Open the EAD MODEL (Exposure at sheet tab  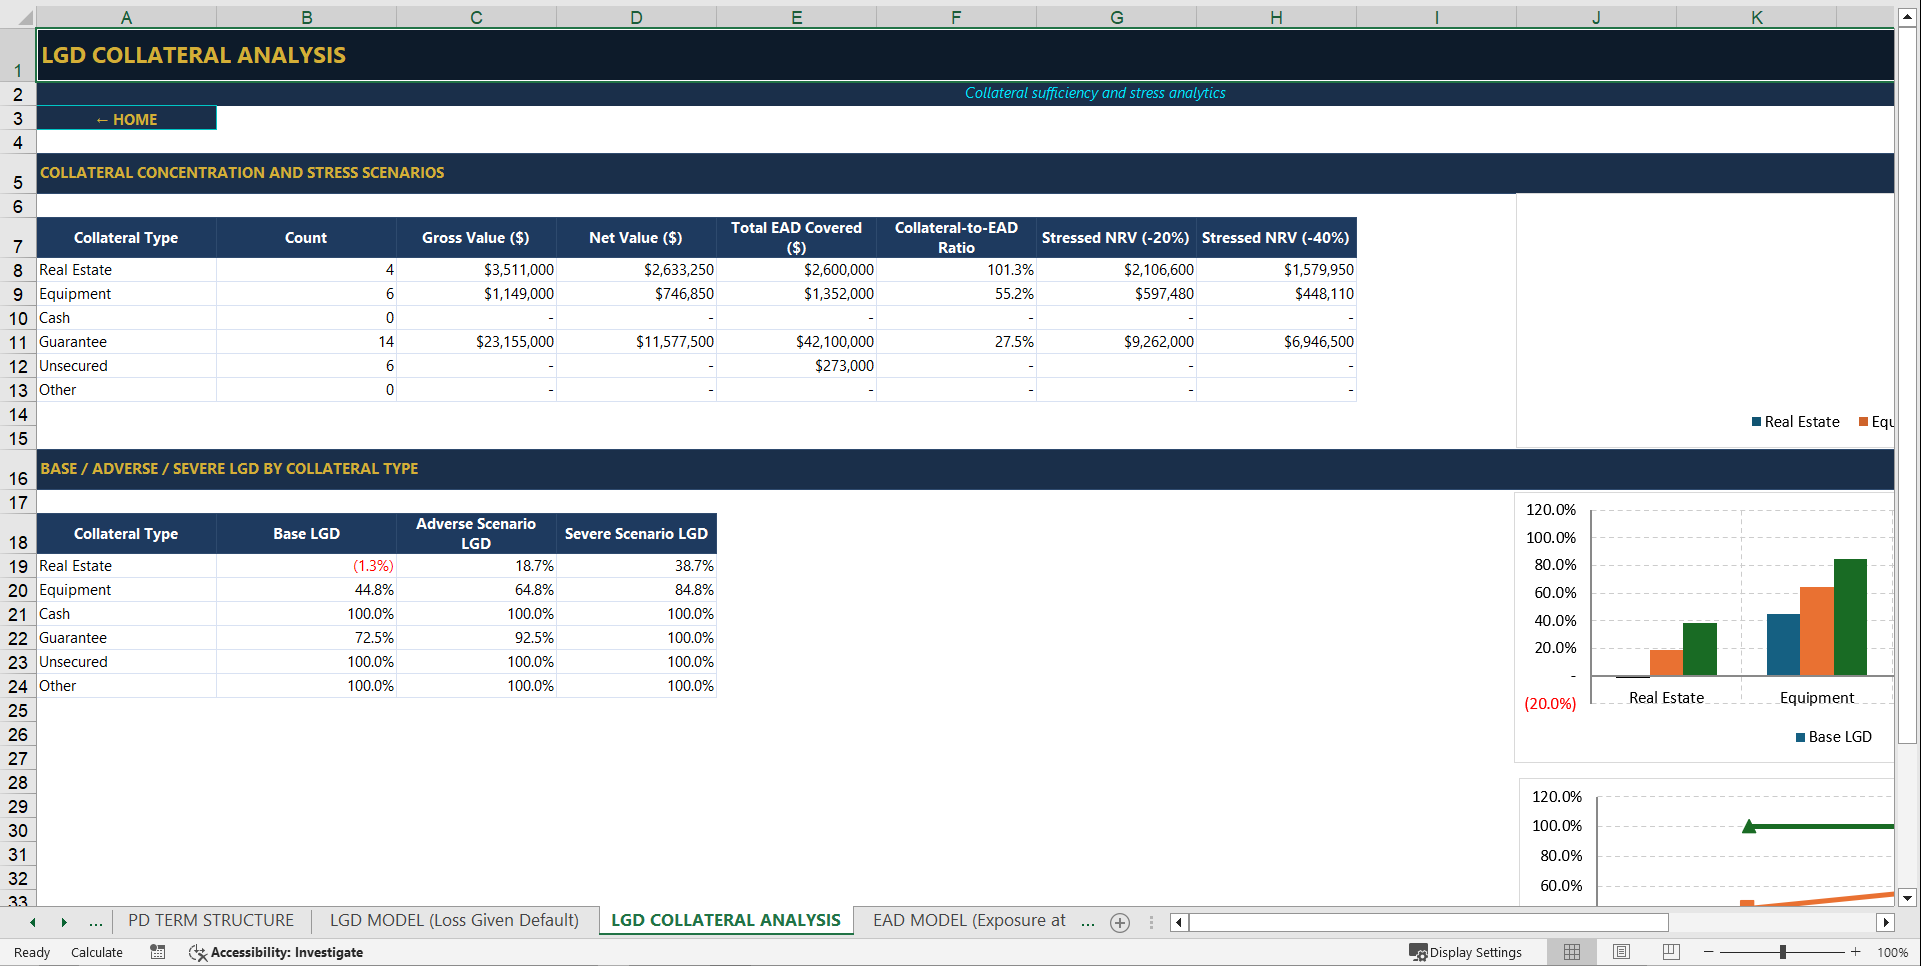(x=969, y=921)
